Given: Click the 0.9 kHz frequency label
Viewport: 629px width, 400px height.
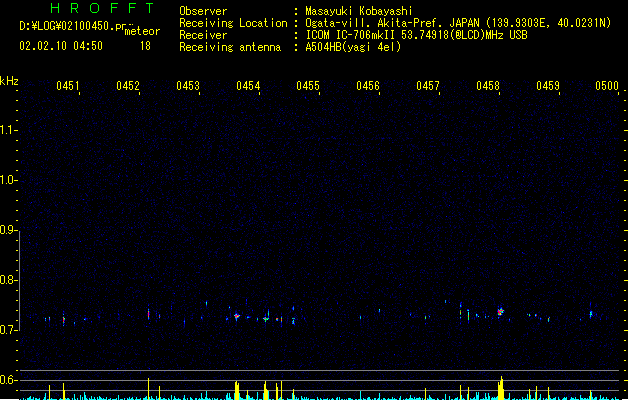Looking at the screenshot, I should pos(7,230).
